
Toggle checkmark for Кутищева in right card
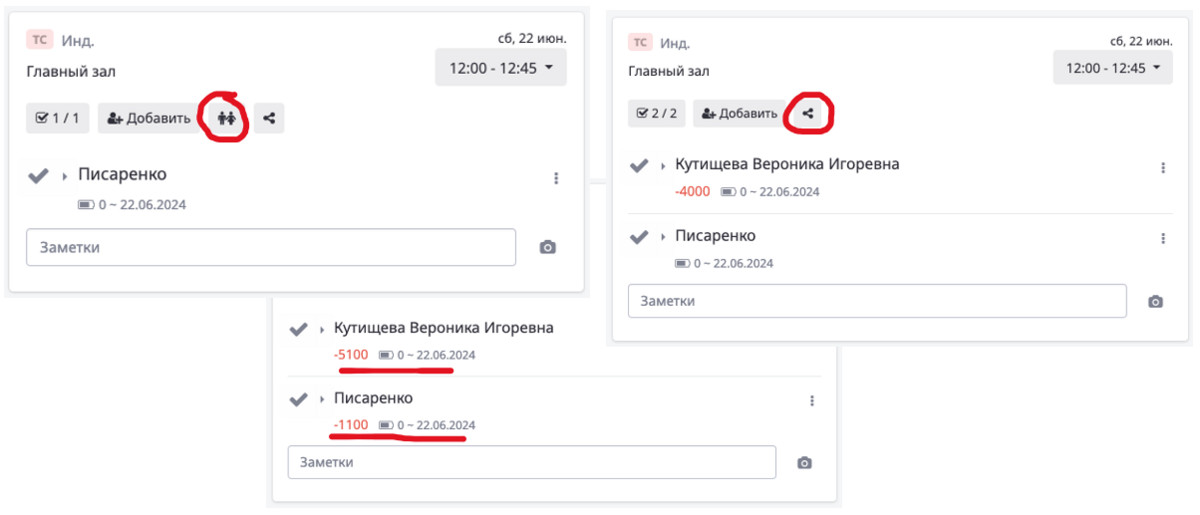point(638,165)
